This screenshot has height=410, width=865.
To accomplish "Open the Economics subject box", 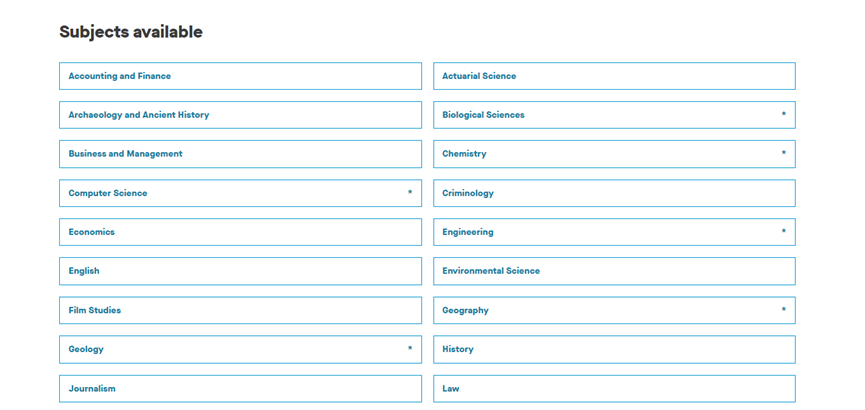I will 240,232.
